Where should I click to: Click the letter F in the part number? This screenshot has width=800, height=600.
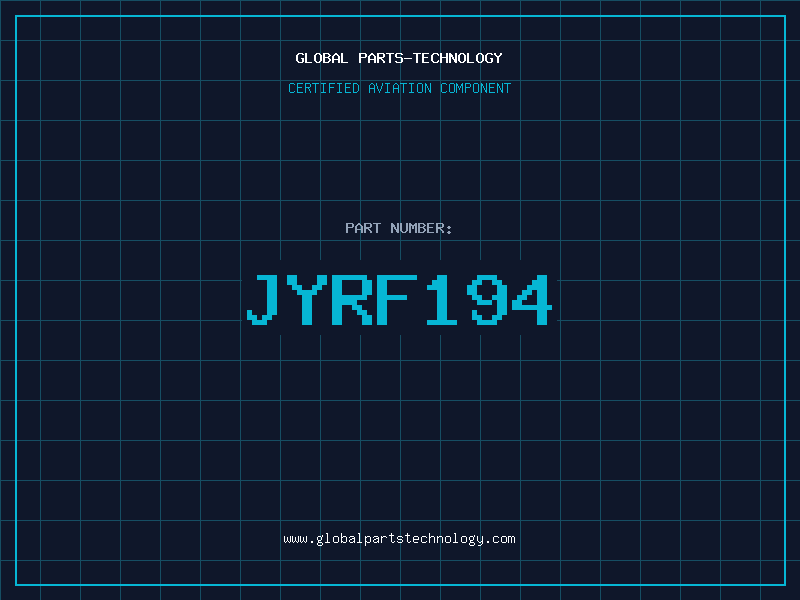[396, 300]
